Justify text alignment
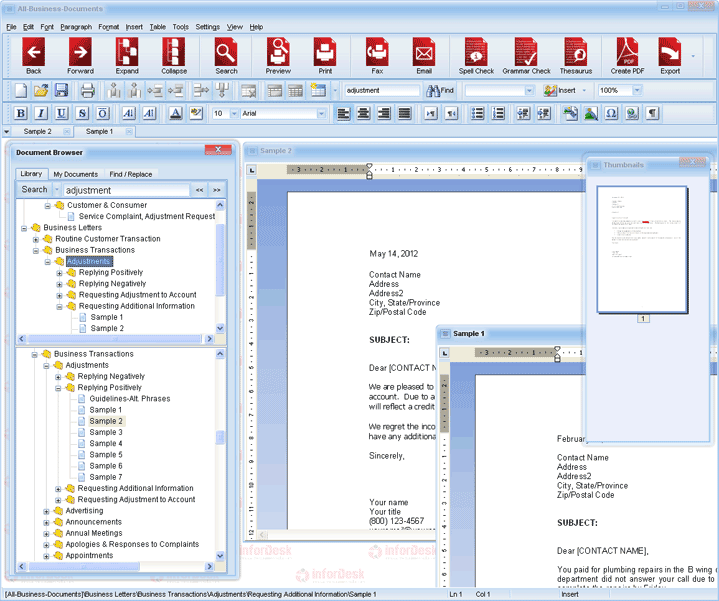The height and width of the screenshot is (601, 719). pyautogui.click(x=404, y=113)
